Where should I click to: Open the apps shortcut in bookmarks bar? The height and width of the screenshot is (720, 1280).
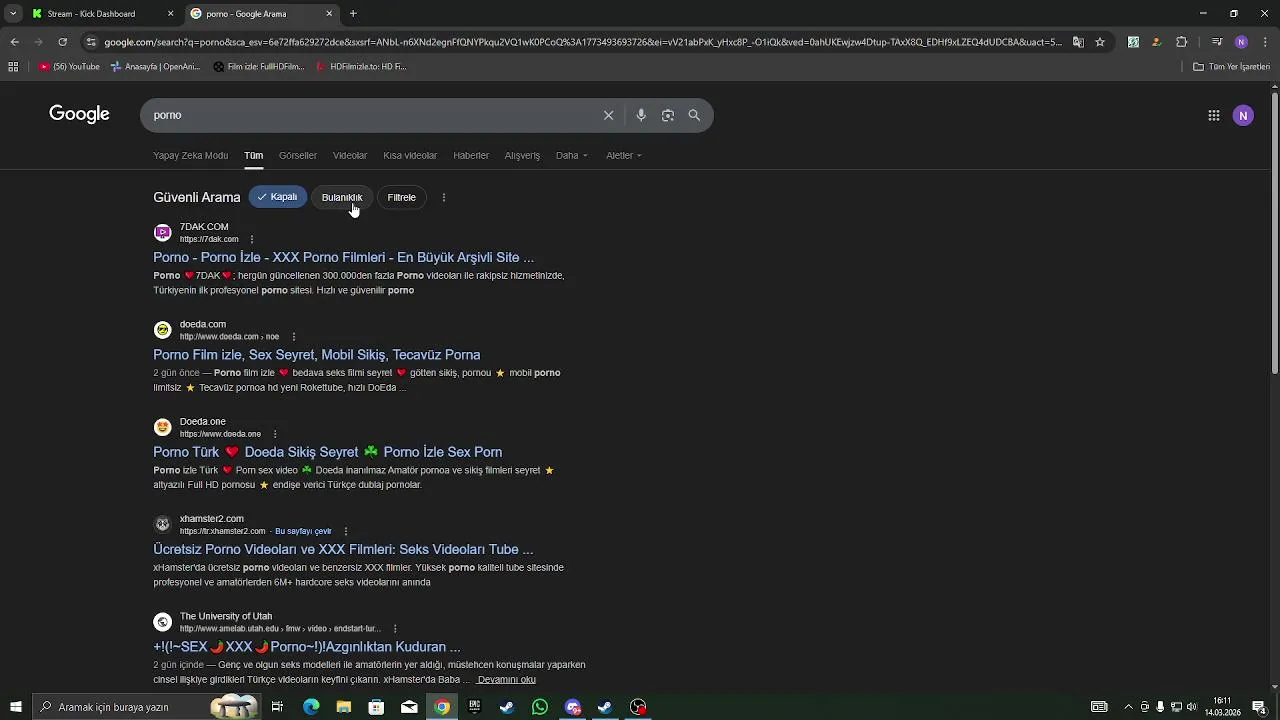click(x=13, y=67)
